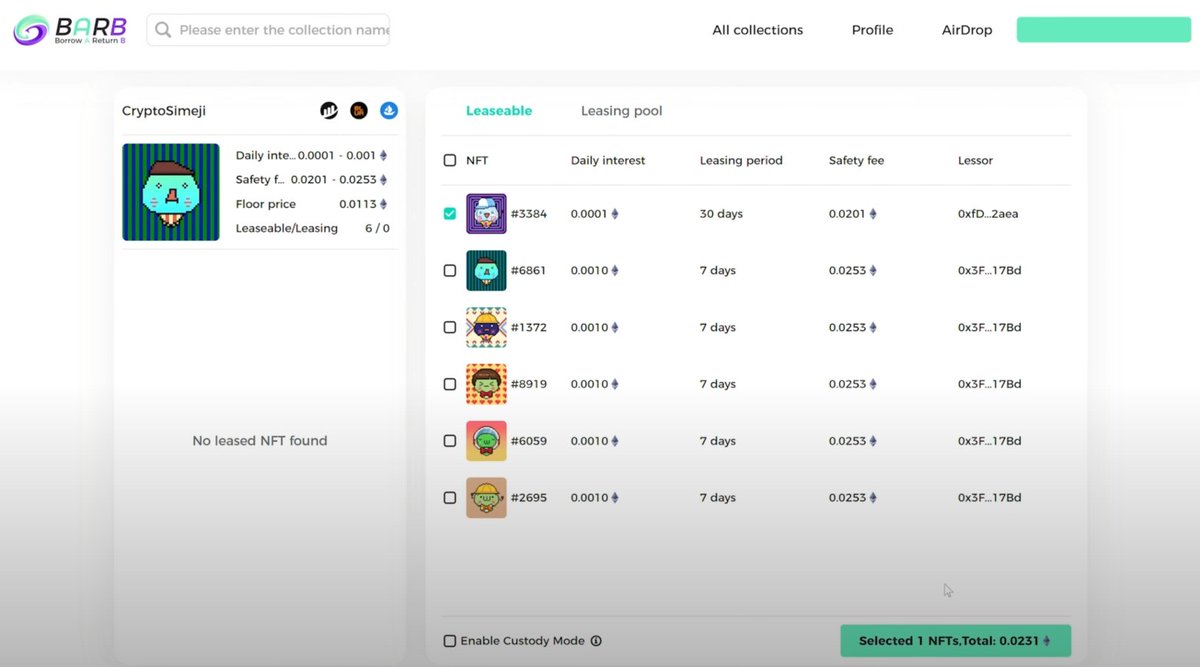Click the Selected 1 NFTs Total button

(955, 641)
